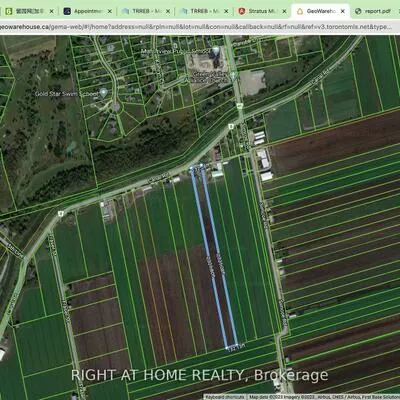Screen dimensions: 400x400
Task: Click the GeoWarehouse tab favicon
Action: coord(300,11)
